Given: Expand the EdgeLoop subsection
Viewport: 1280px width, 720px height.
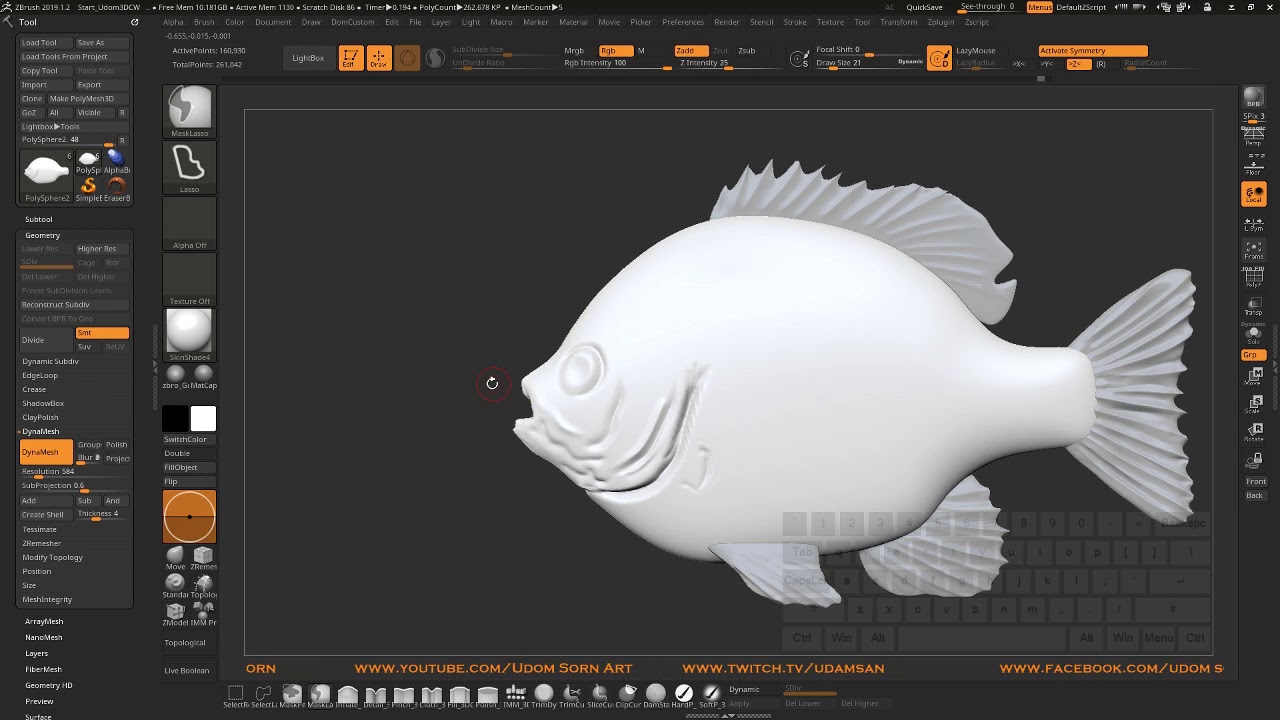Looking at the screenshot, I should click(40, 375).
